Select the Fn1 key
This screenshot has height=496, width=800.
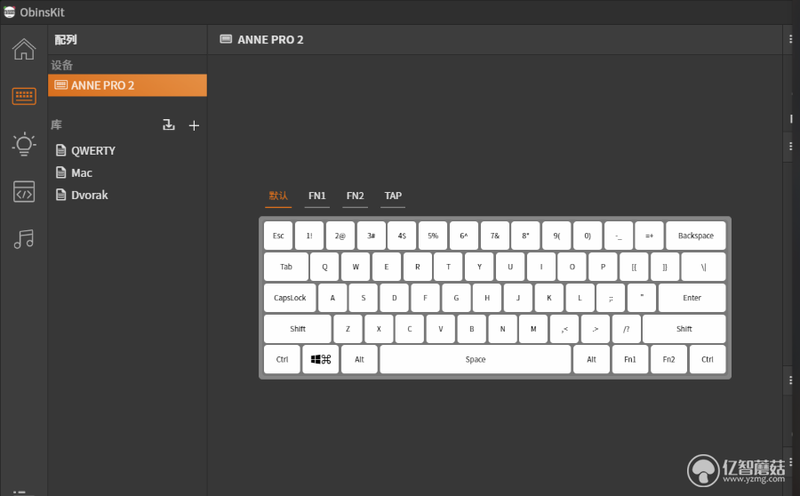[630, 360]
